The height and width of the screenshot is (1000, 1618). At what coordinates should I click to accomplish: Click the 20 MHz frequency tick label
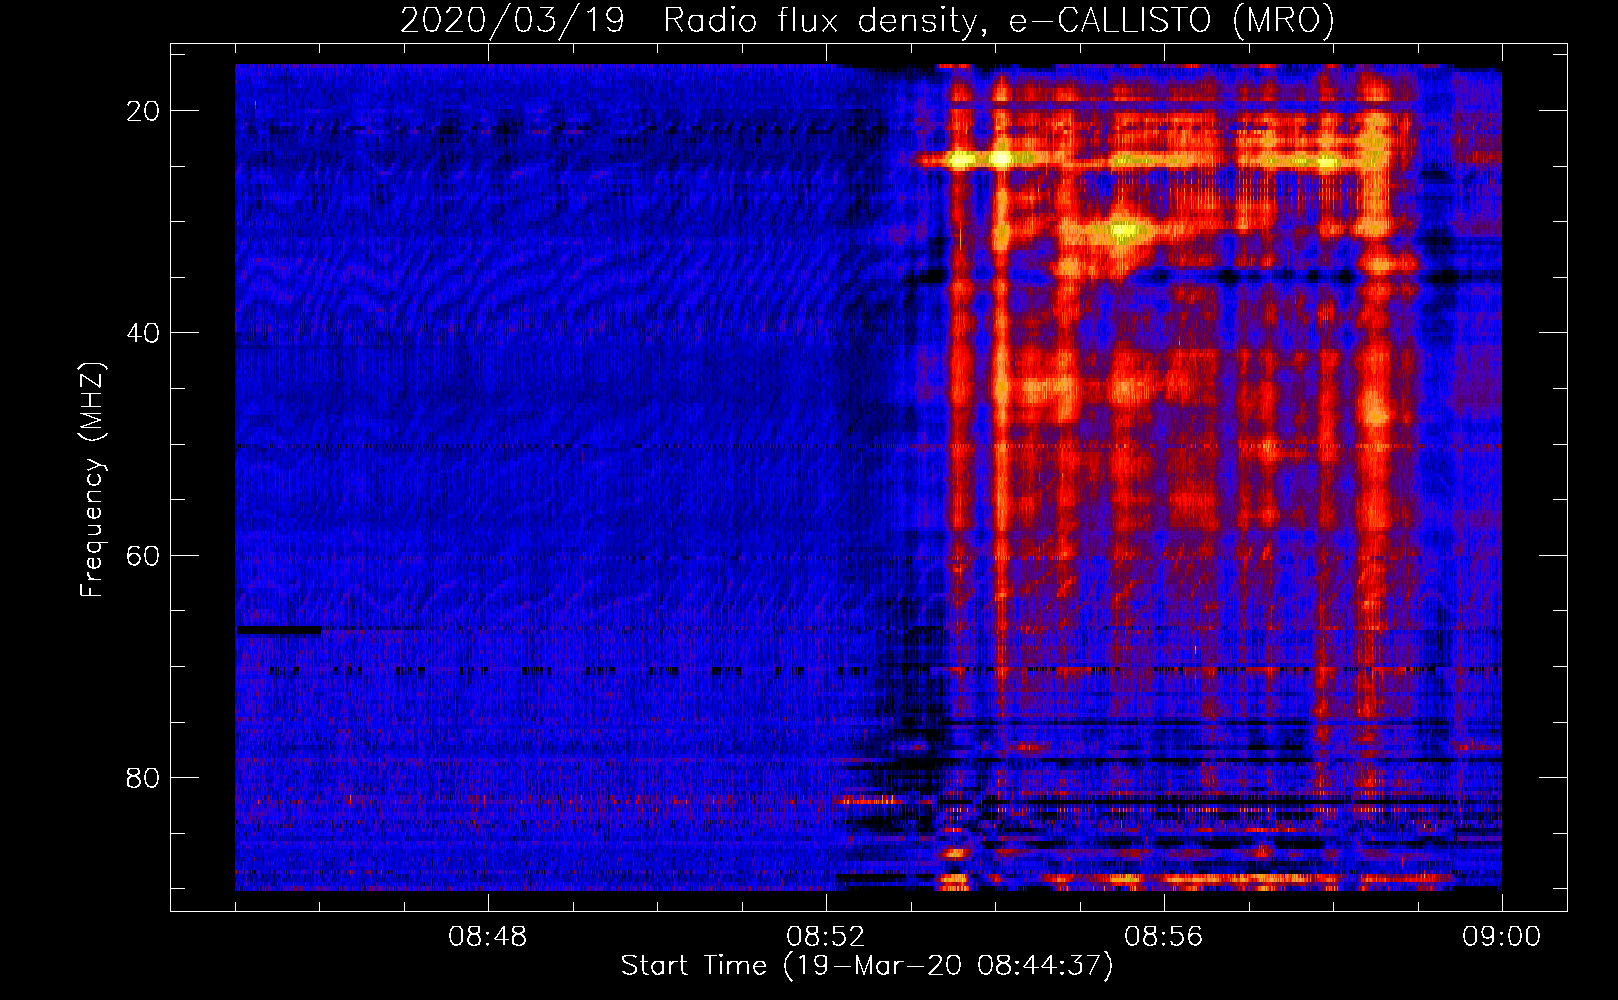tap(143, 111)
